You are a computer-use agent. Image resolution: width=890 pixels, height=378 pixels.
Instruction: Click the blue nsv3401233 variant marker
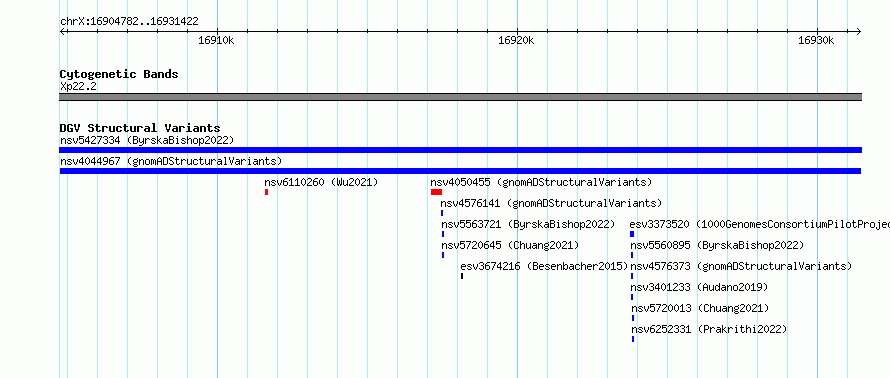point(632,297)
